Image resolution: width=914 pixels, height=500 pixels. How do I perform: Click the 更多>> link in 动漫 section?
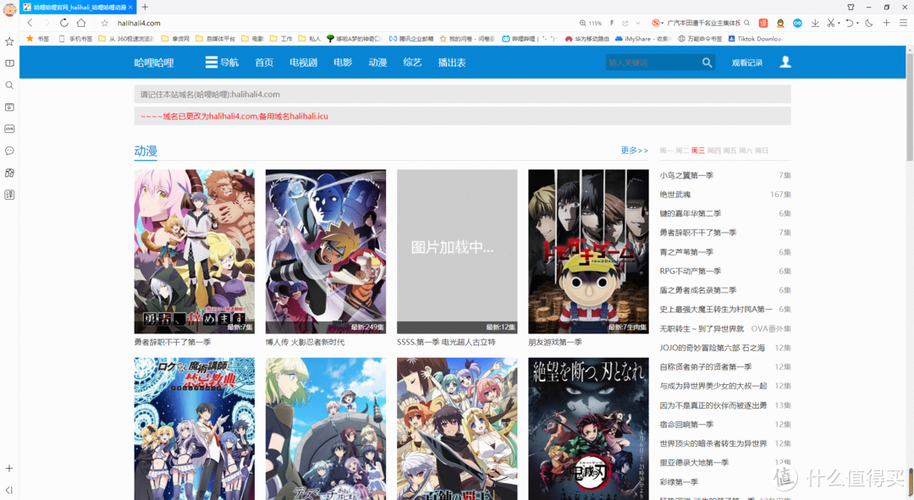click(x=634, y=150)
